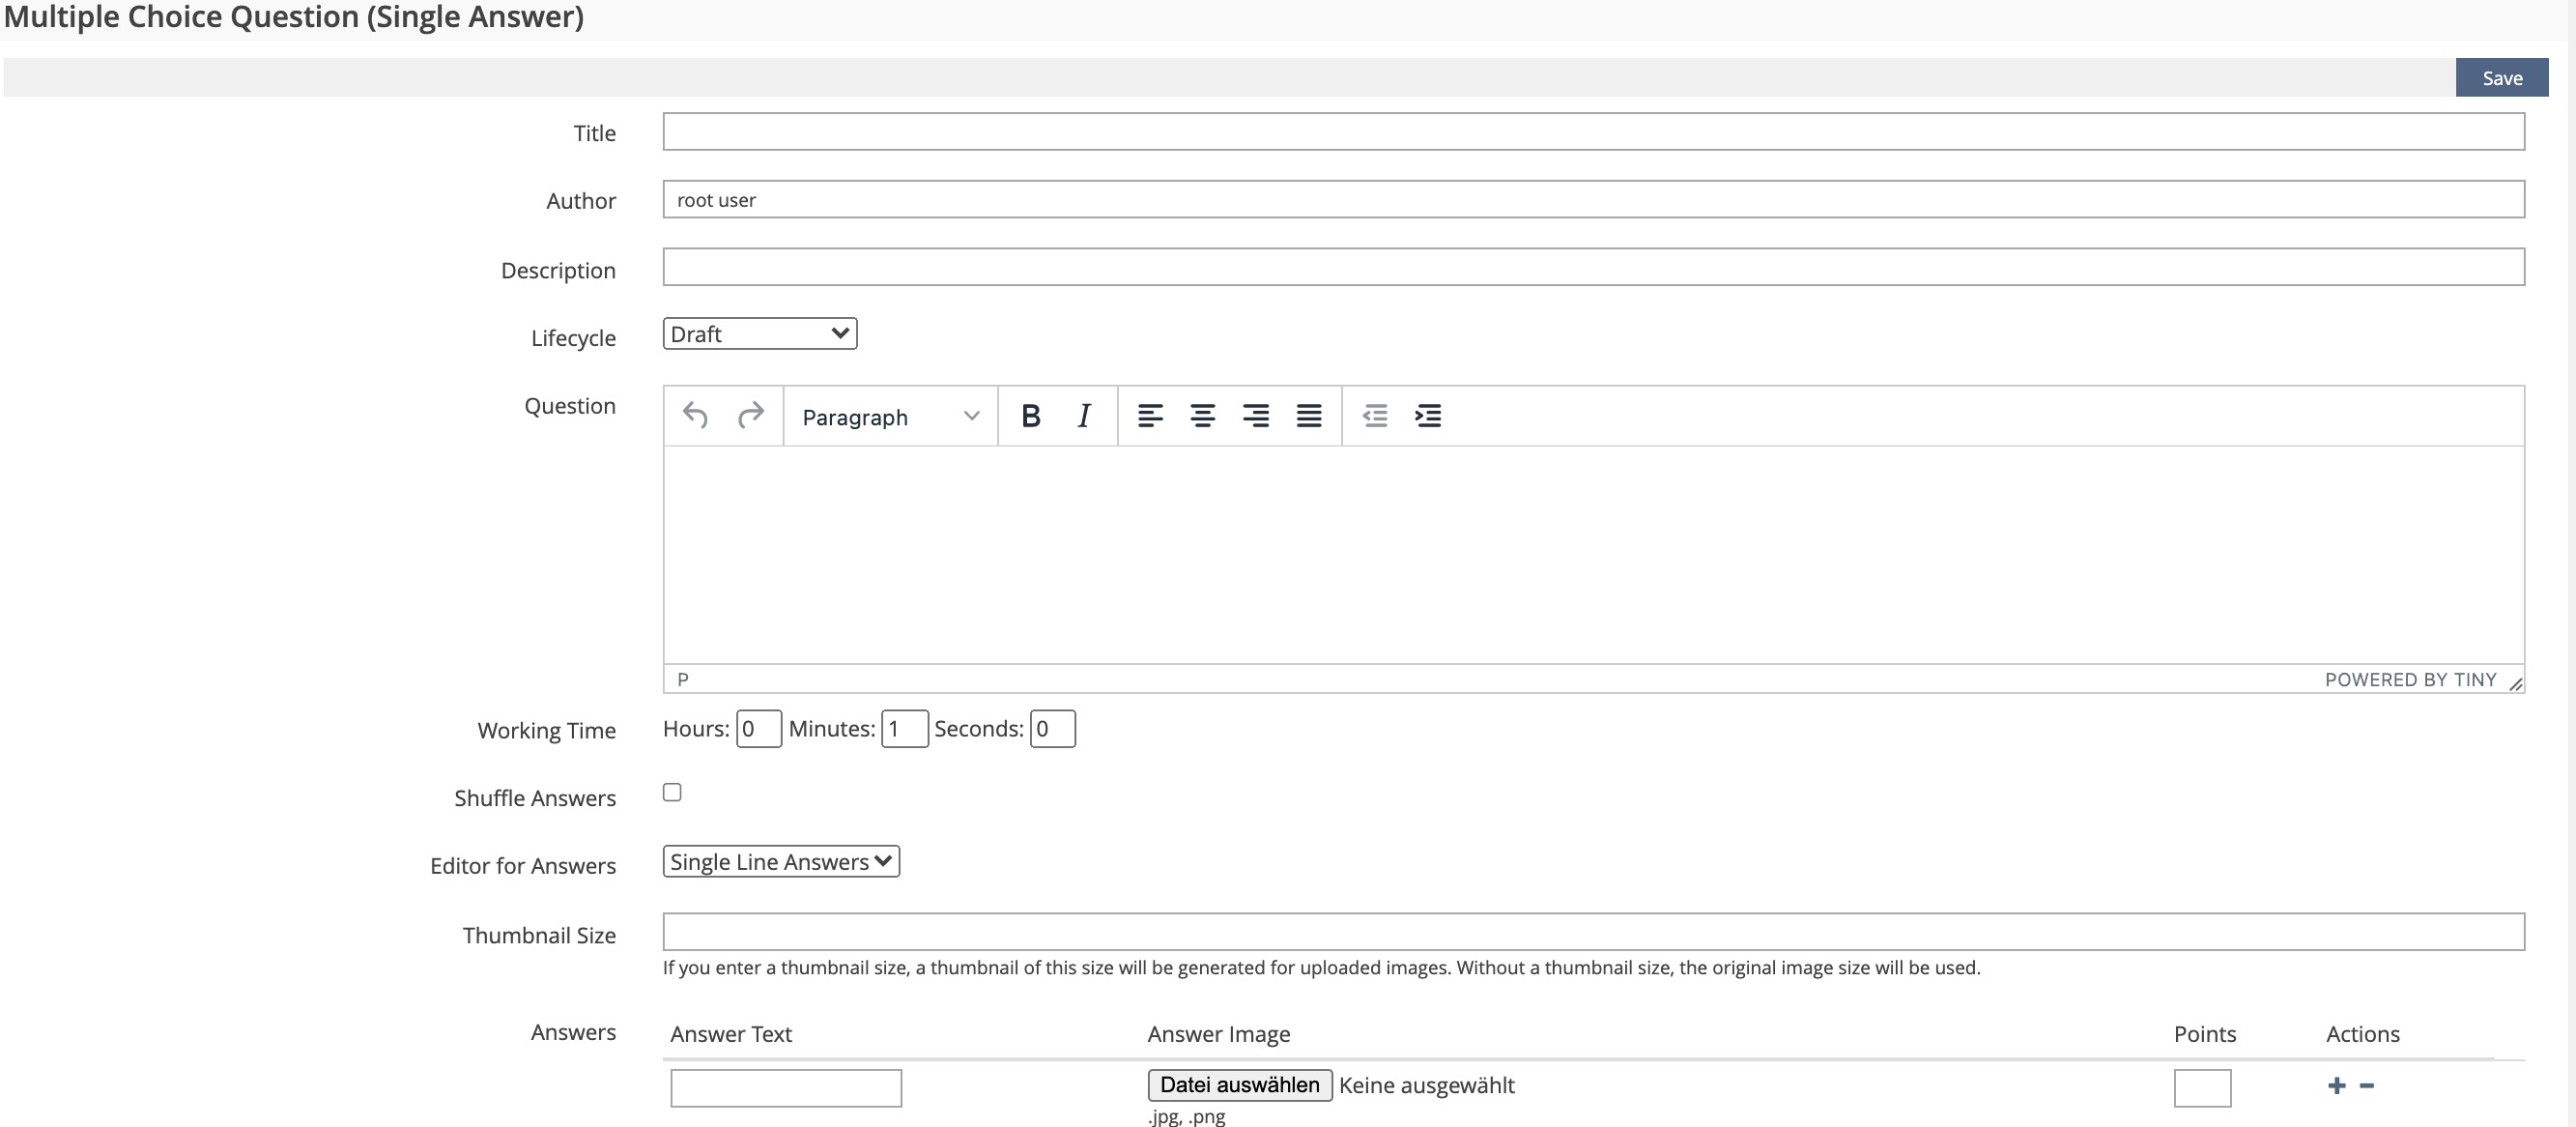The height and width of the screenshot is (1127, 2576).
Task: Increase indent in question editor
Action: coord(1428,415)
